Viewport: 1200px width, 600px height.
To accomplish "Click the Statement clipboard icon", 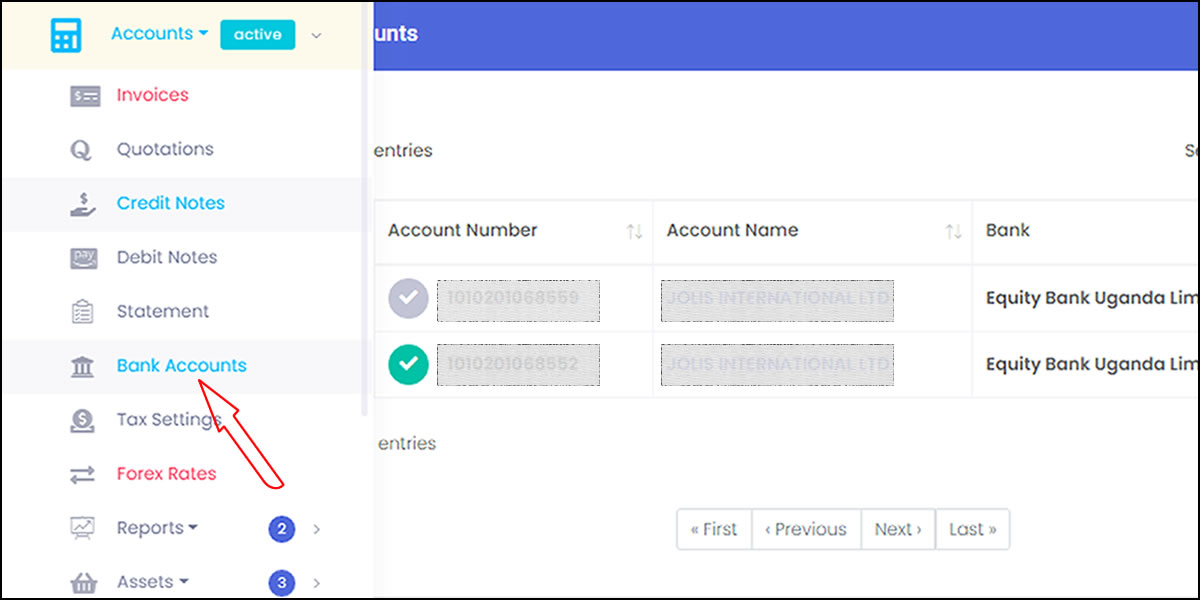I will point(83,312).
